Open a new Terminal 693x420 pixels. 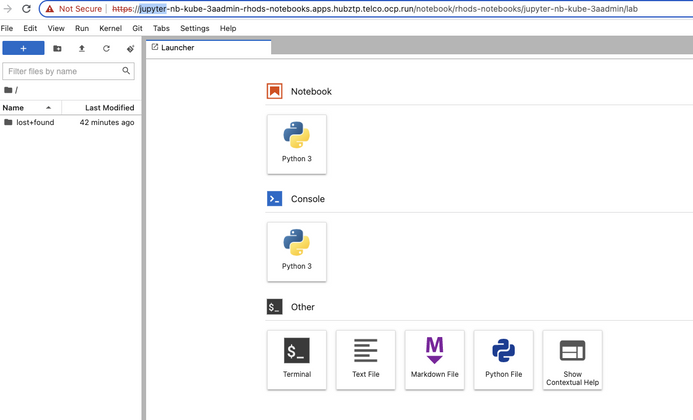297,360
